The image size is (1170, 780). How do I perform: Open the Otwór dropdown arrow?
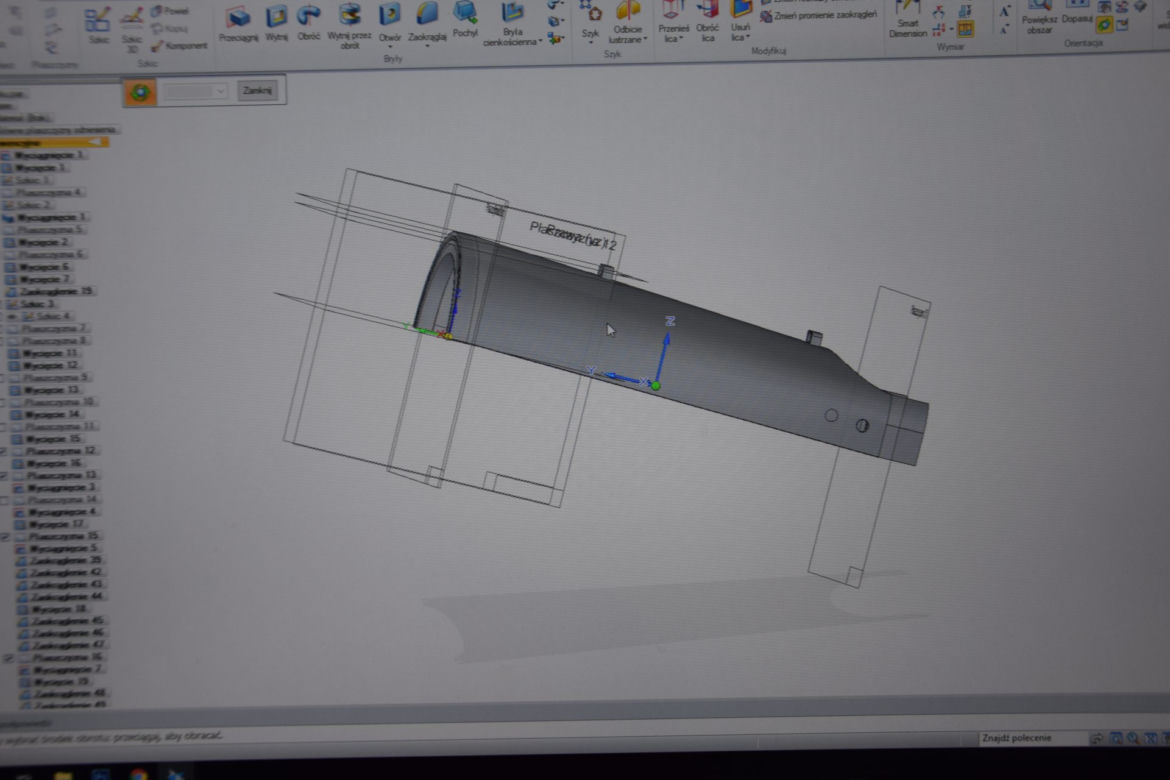coord(390,47)
